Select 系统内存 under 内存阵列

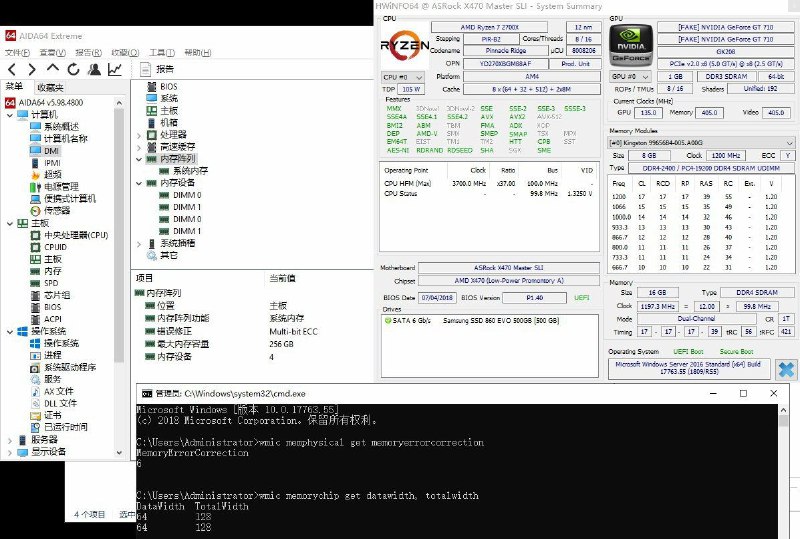pos(190,170)
